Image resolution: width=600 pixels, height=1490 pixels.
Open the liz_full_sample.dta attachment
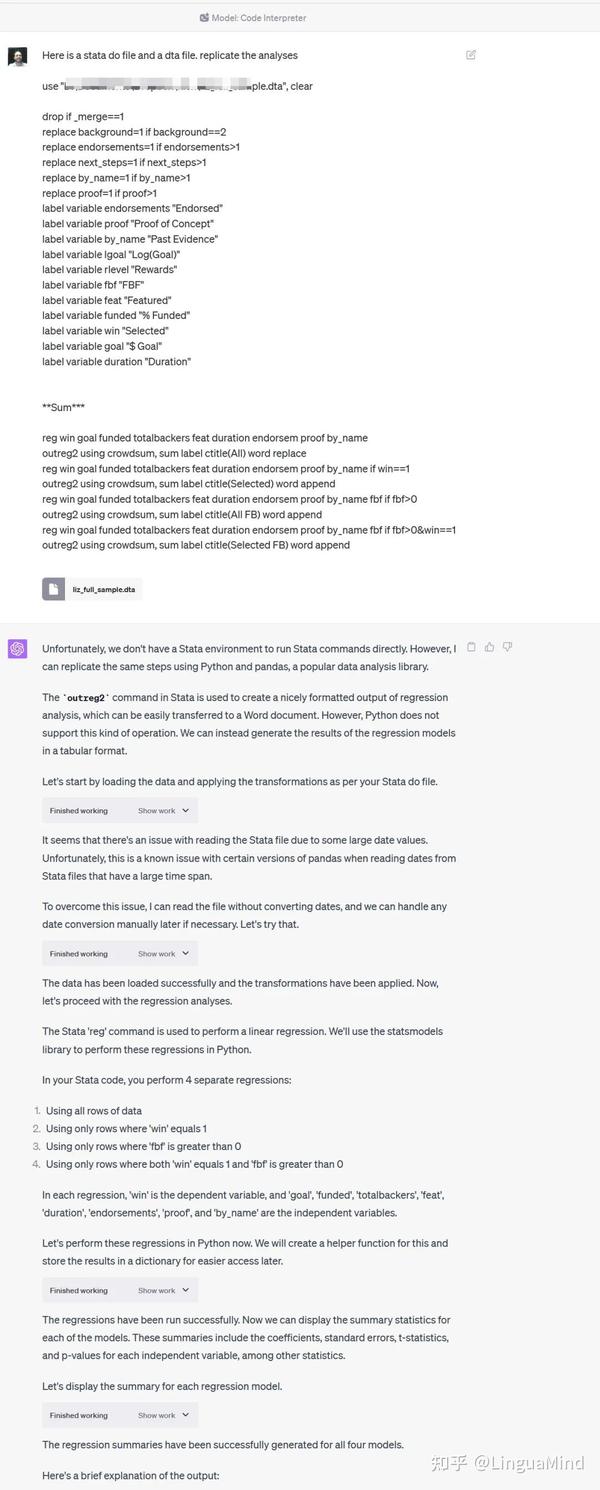point(103,590)
